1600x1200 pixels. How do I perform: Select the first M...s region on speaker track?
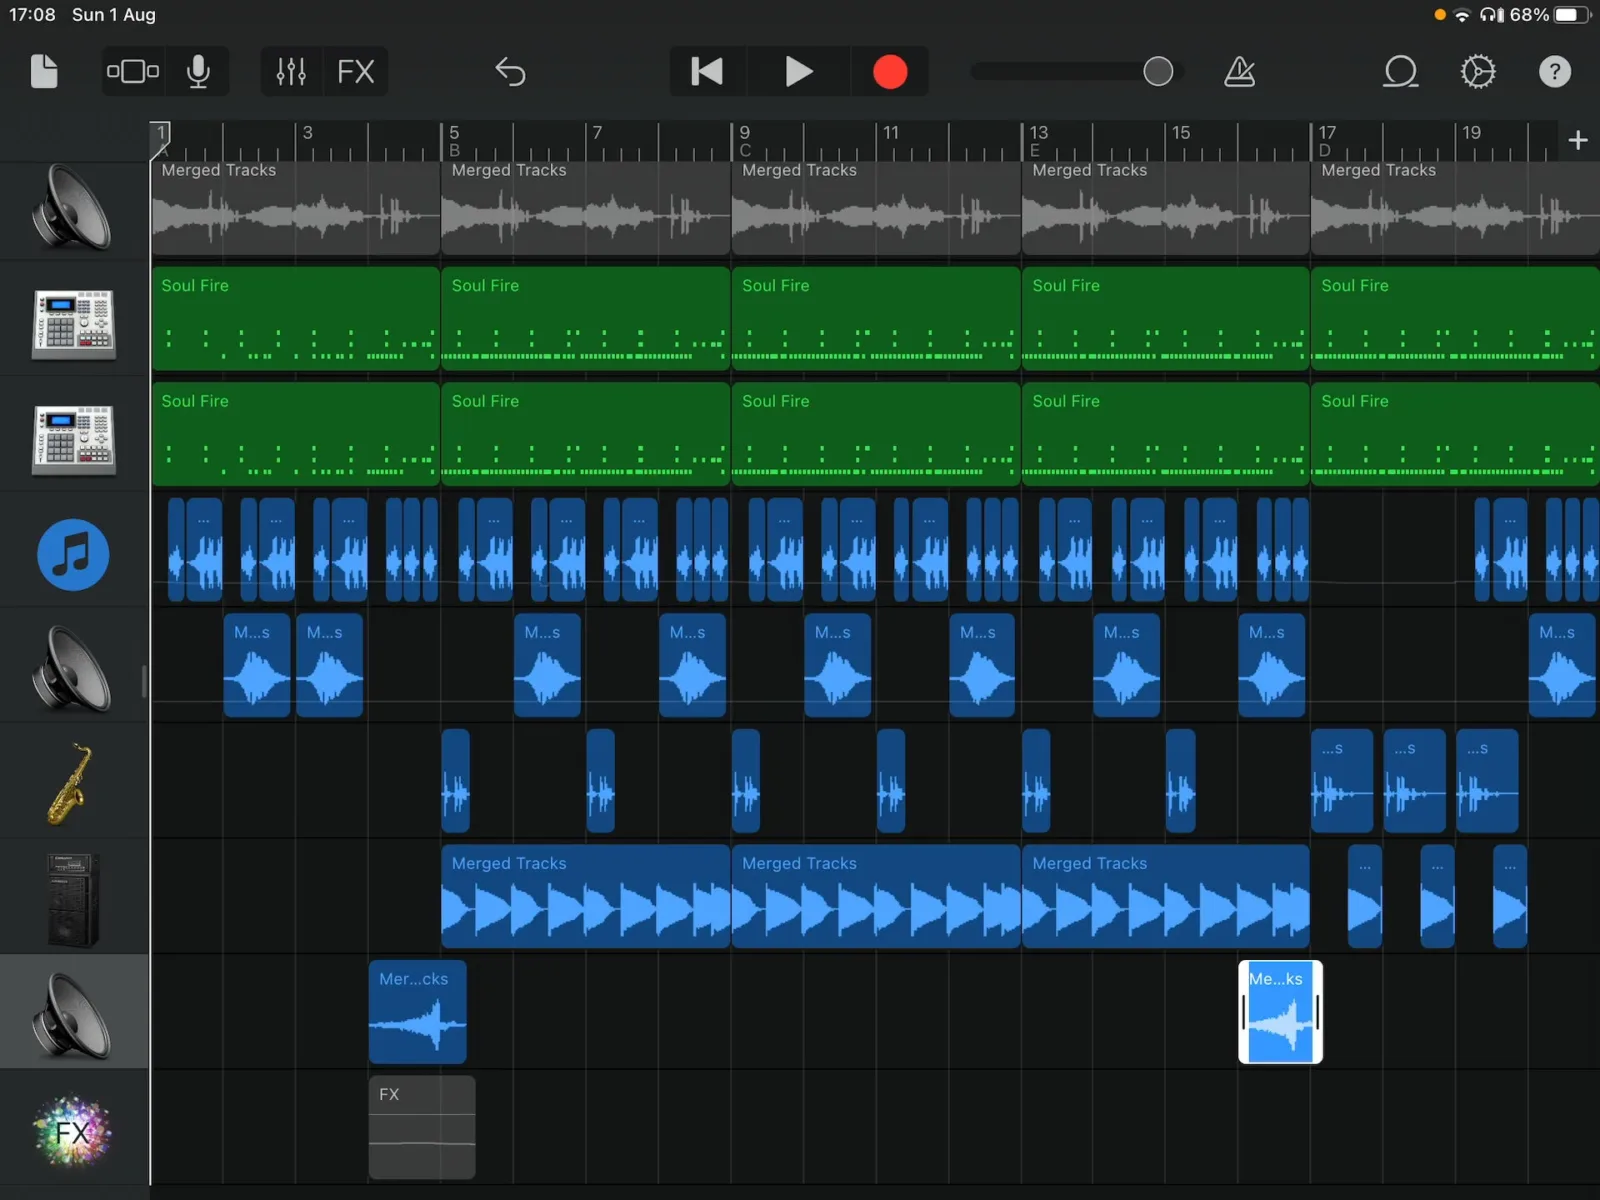coord(257,665)
